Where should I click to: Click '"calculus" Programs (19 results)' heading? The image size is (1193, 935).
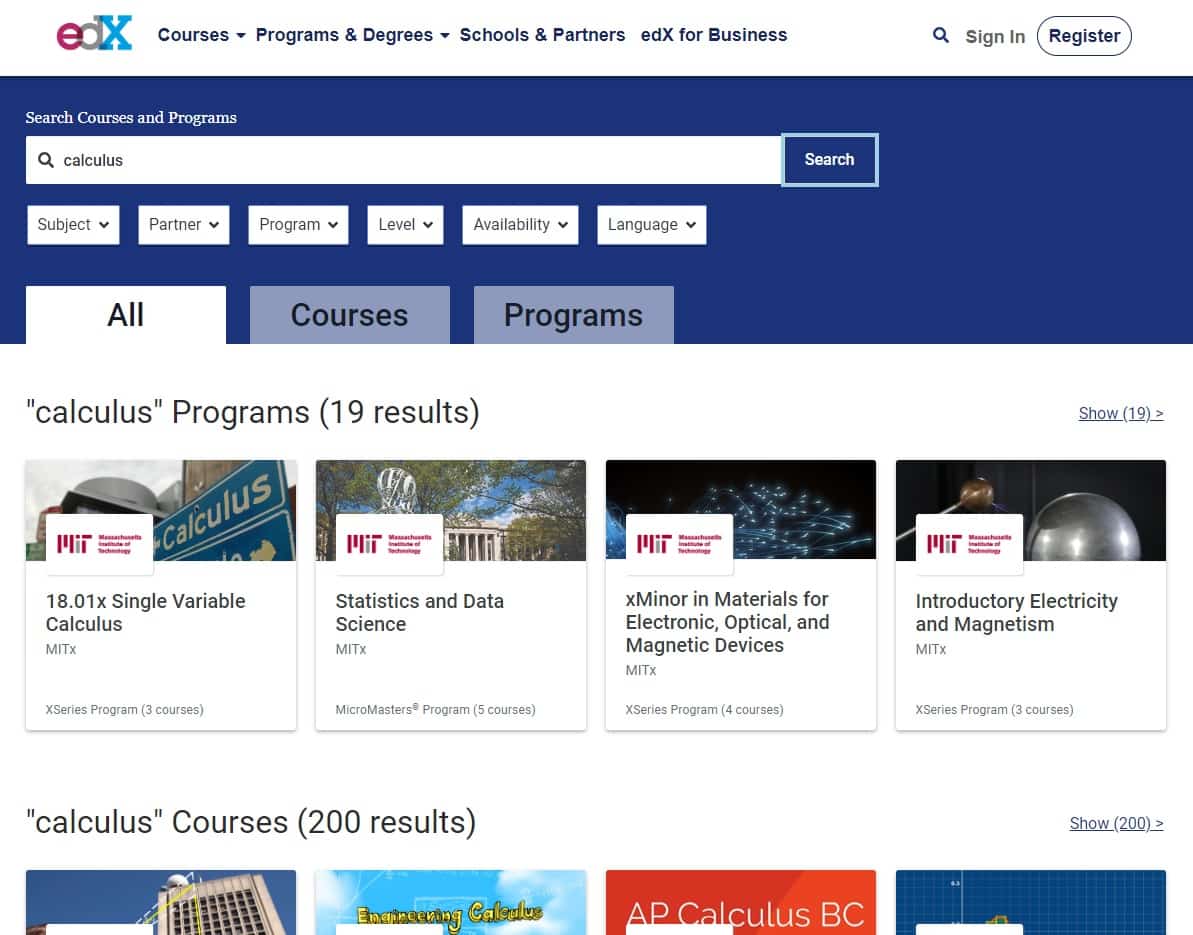[x=253, y=412]
